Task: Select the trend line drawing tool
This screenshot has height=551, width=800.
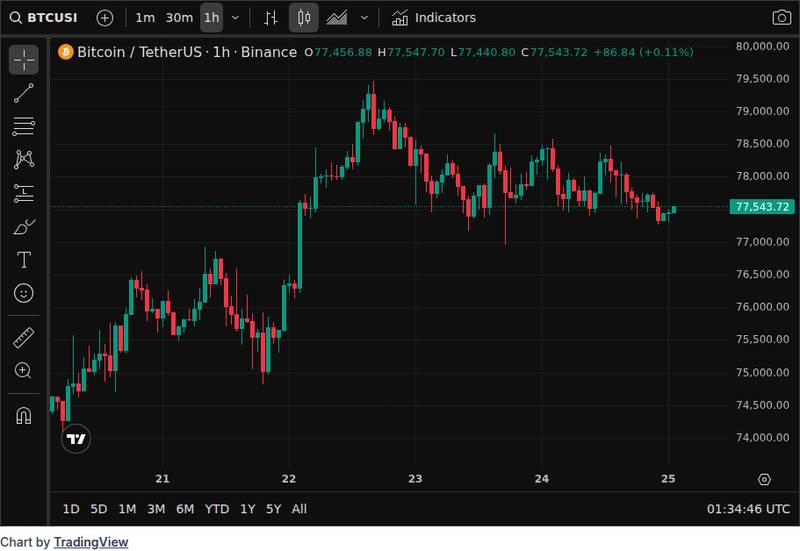Action: [23, 93]
